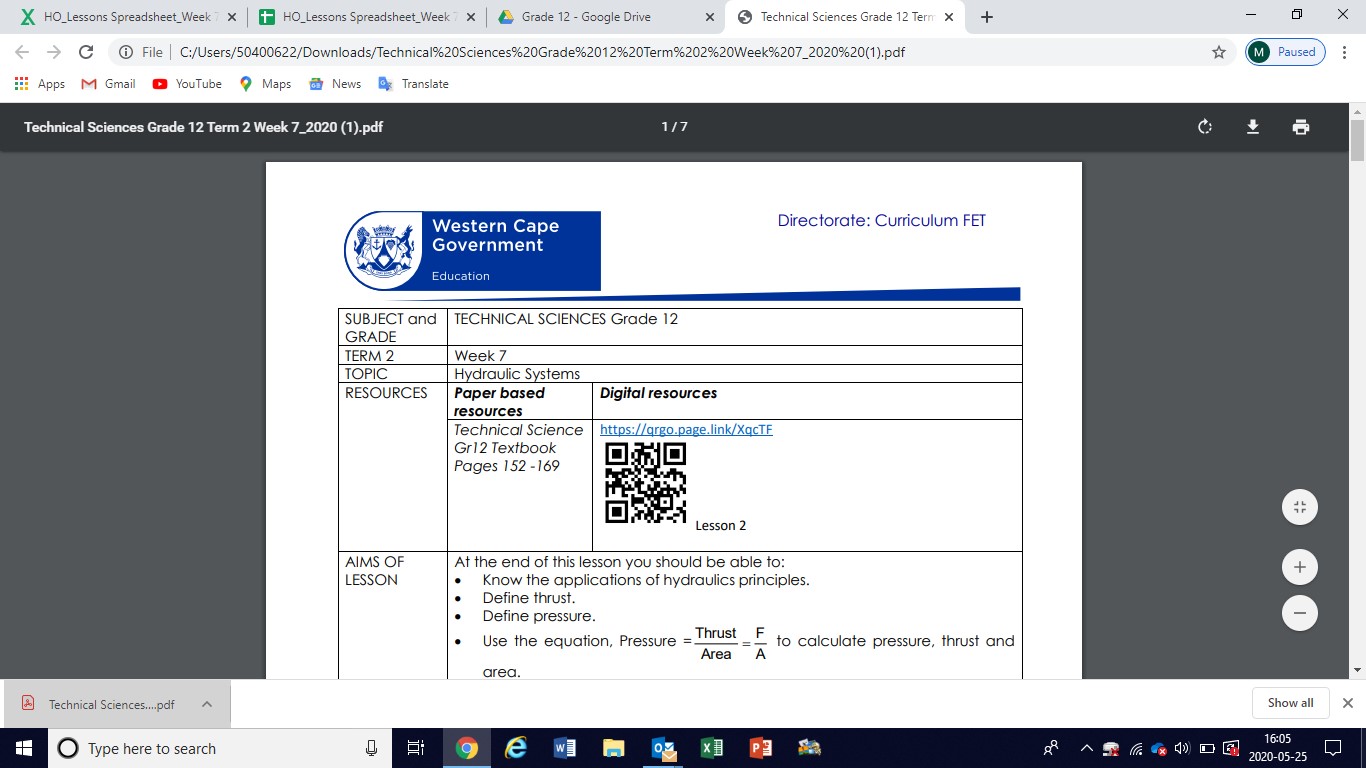Image resolution: width=1366 pixels, height=768 pixels.
Task: Print the PDF document
Action: pos(1300,127)
